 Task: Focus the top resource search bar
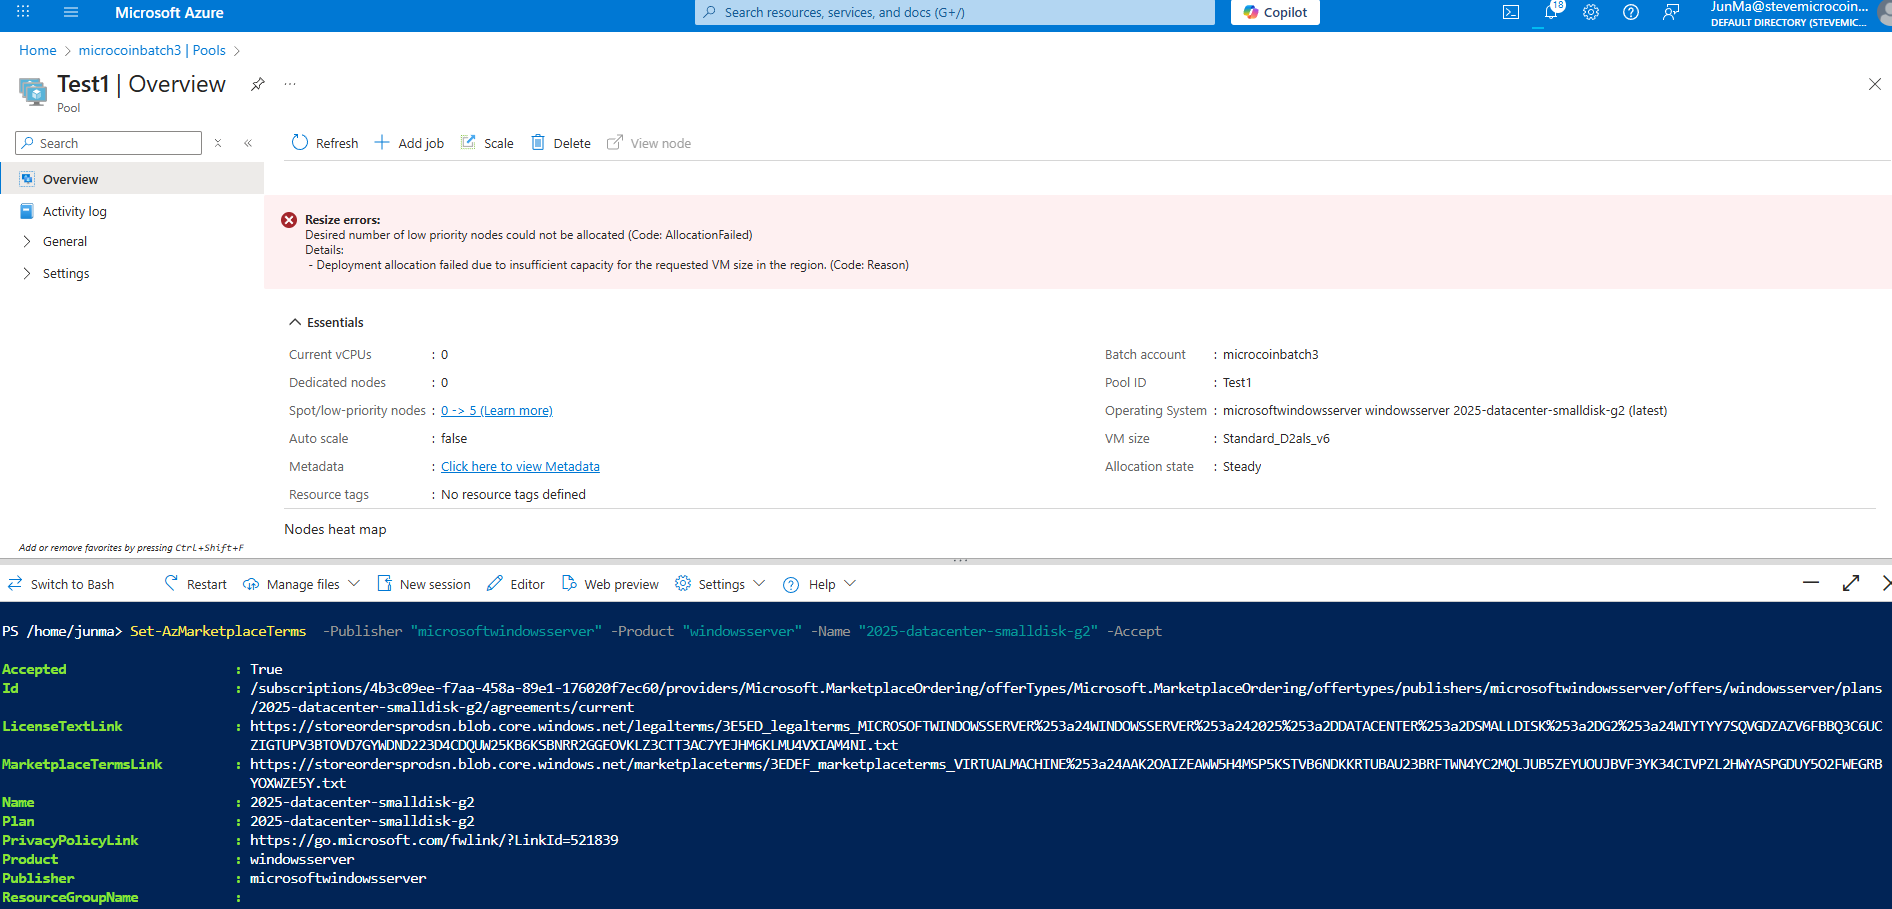tap(955, 12)
